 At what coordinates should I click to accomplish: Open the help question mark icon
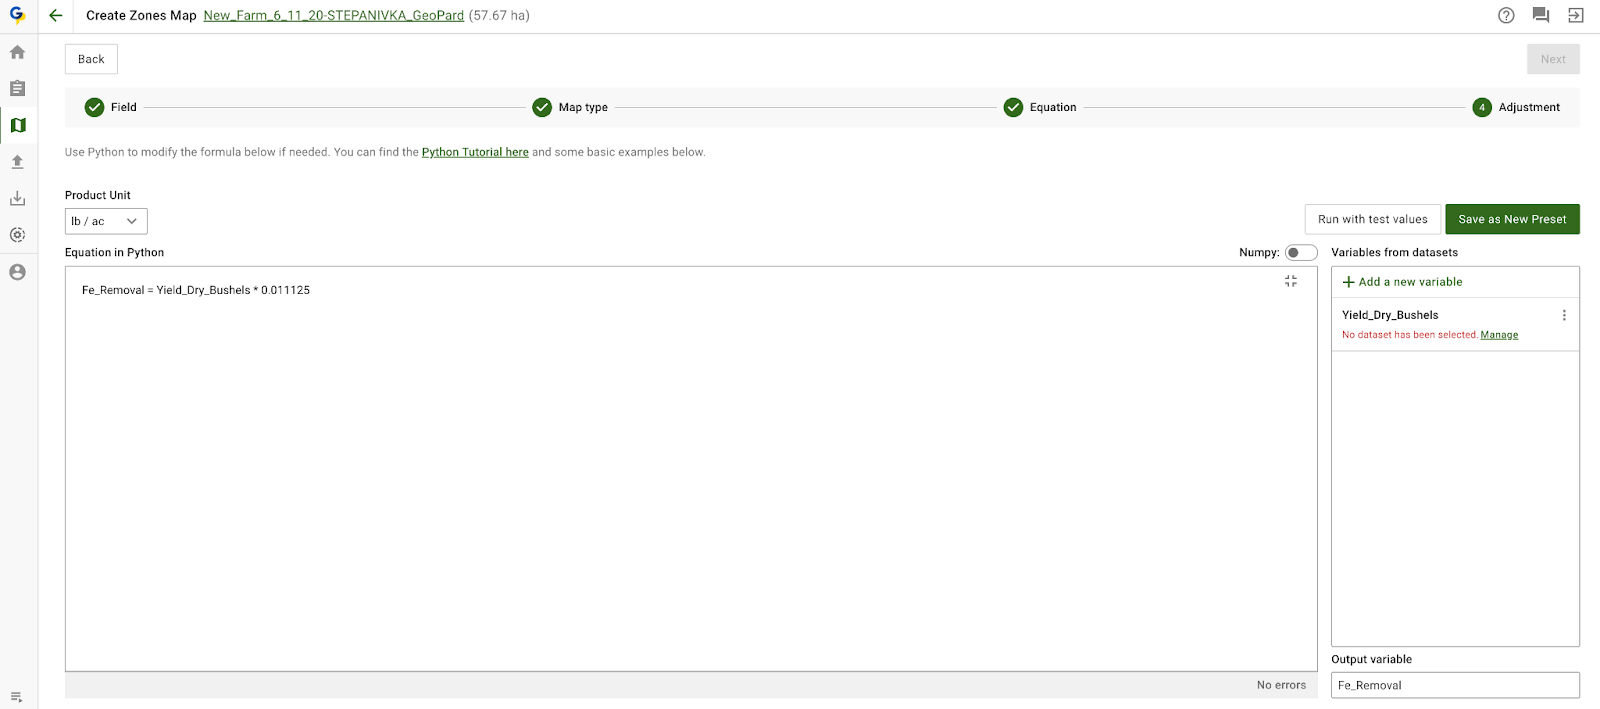pos(1506,15)
